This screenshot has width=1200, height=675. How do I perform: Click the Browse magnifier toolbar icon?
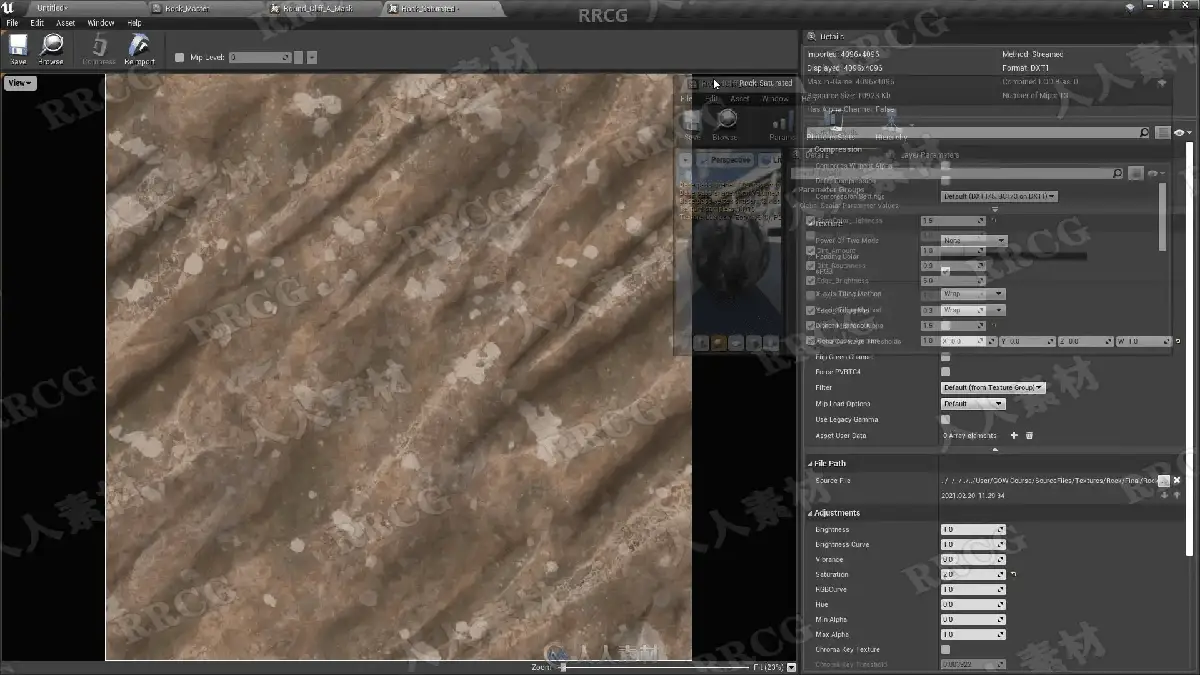pyautogui.click(x=51, y=48)
